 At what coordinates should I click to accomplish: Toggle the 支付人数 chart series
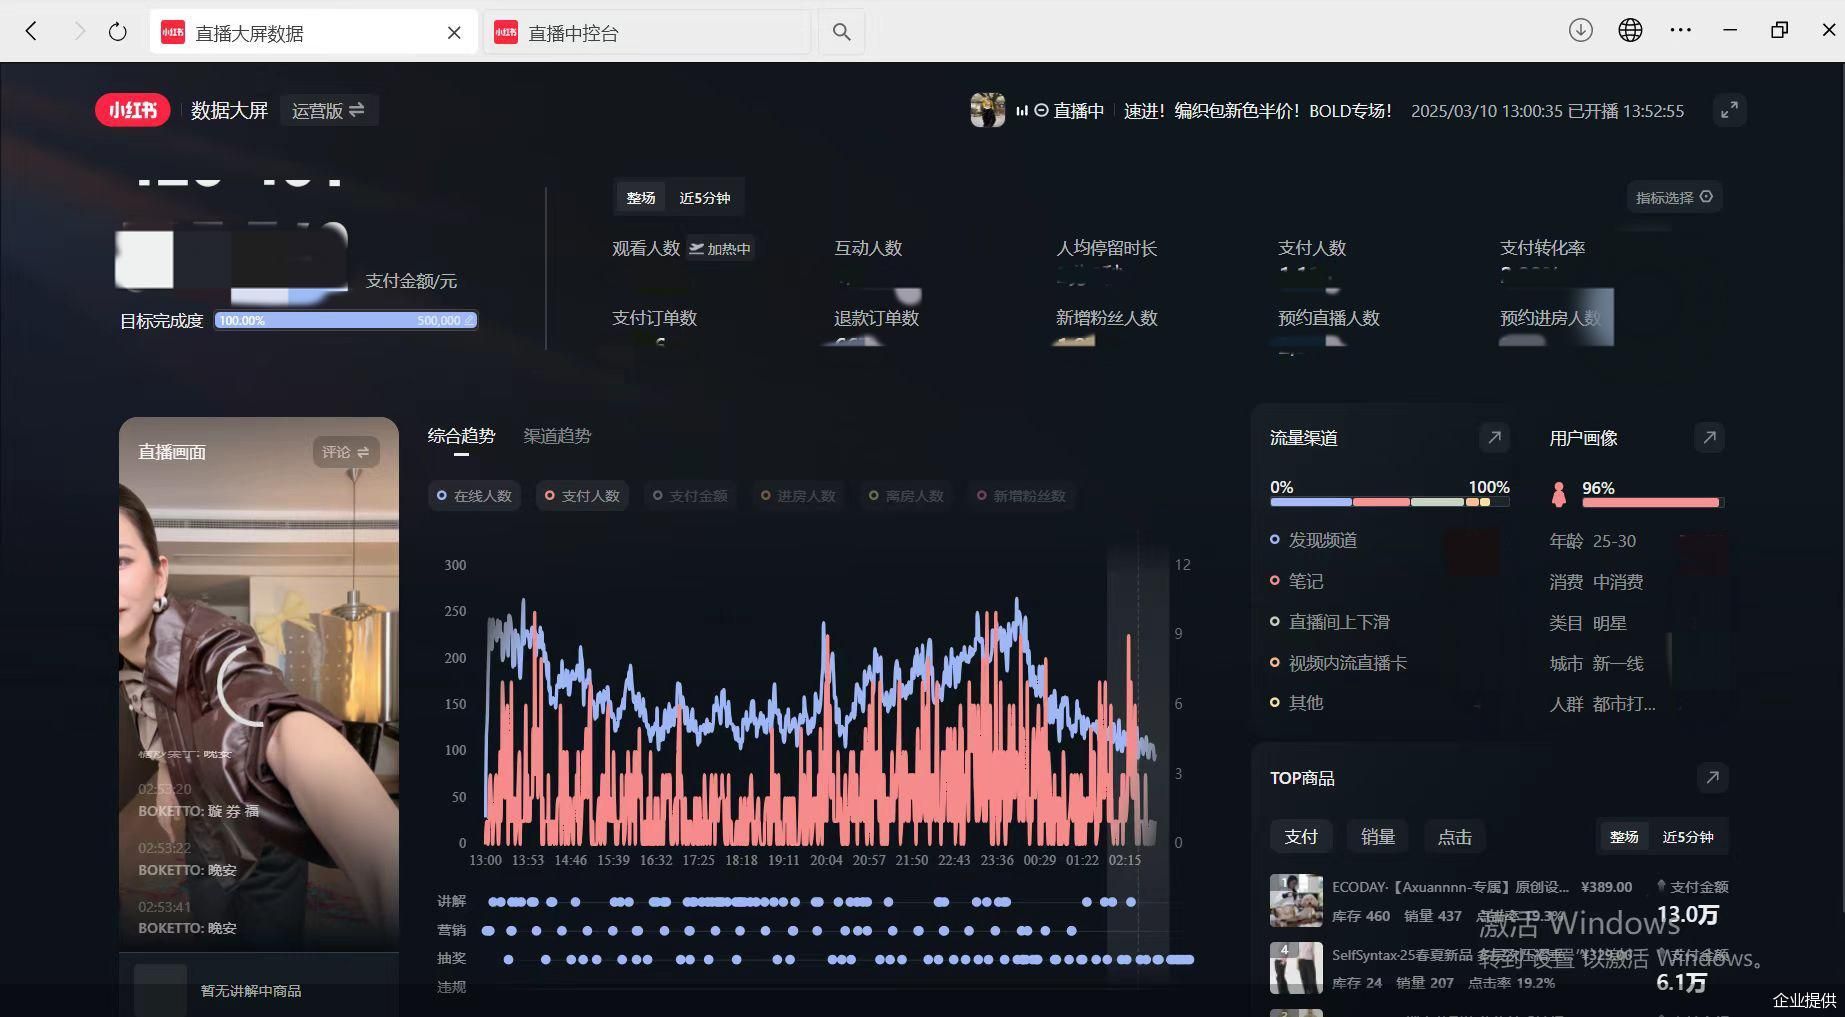582,496
